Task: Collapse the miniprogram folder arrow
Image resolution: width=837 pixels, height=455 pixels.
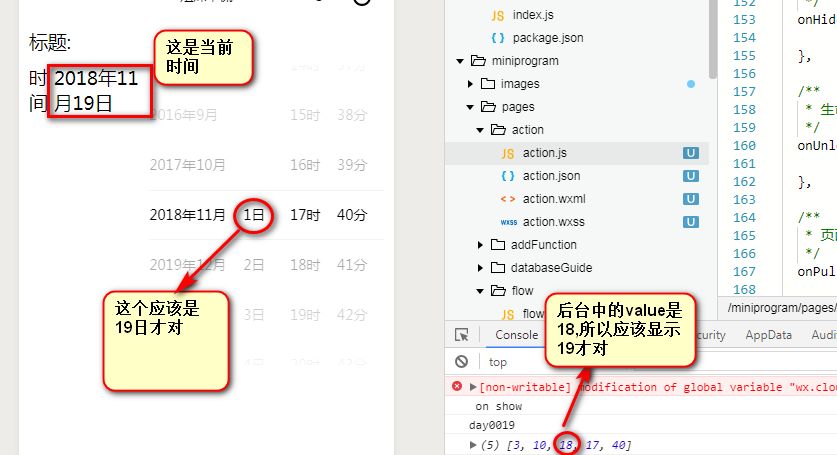Action: pos(460,61)
